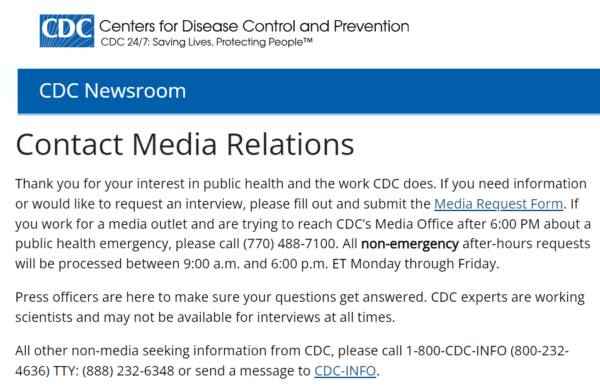
Task: Click the trademark symbol after People
Action: tap(308, 40)
